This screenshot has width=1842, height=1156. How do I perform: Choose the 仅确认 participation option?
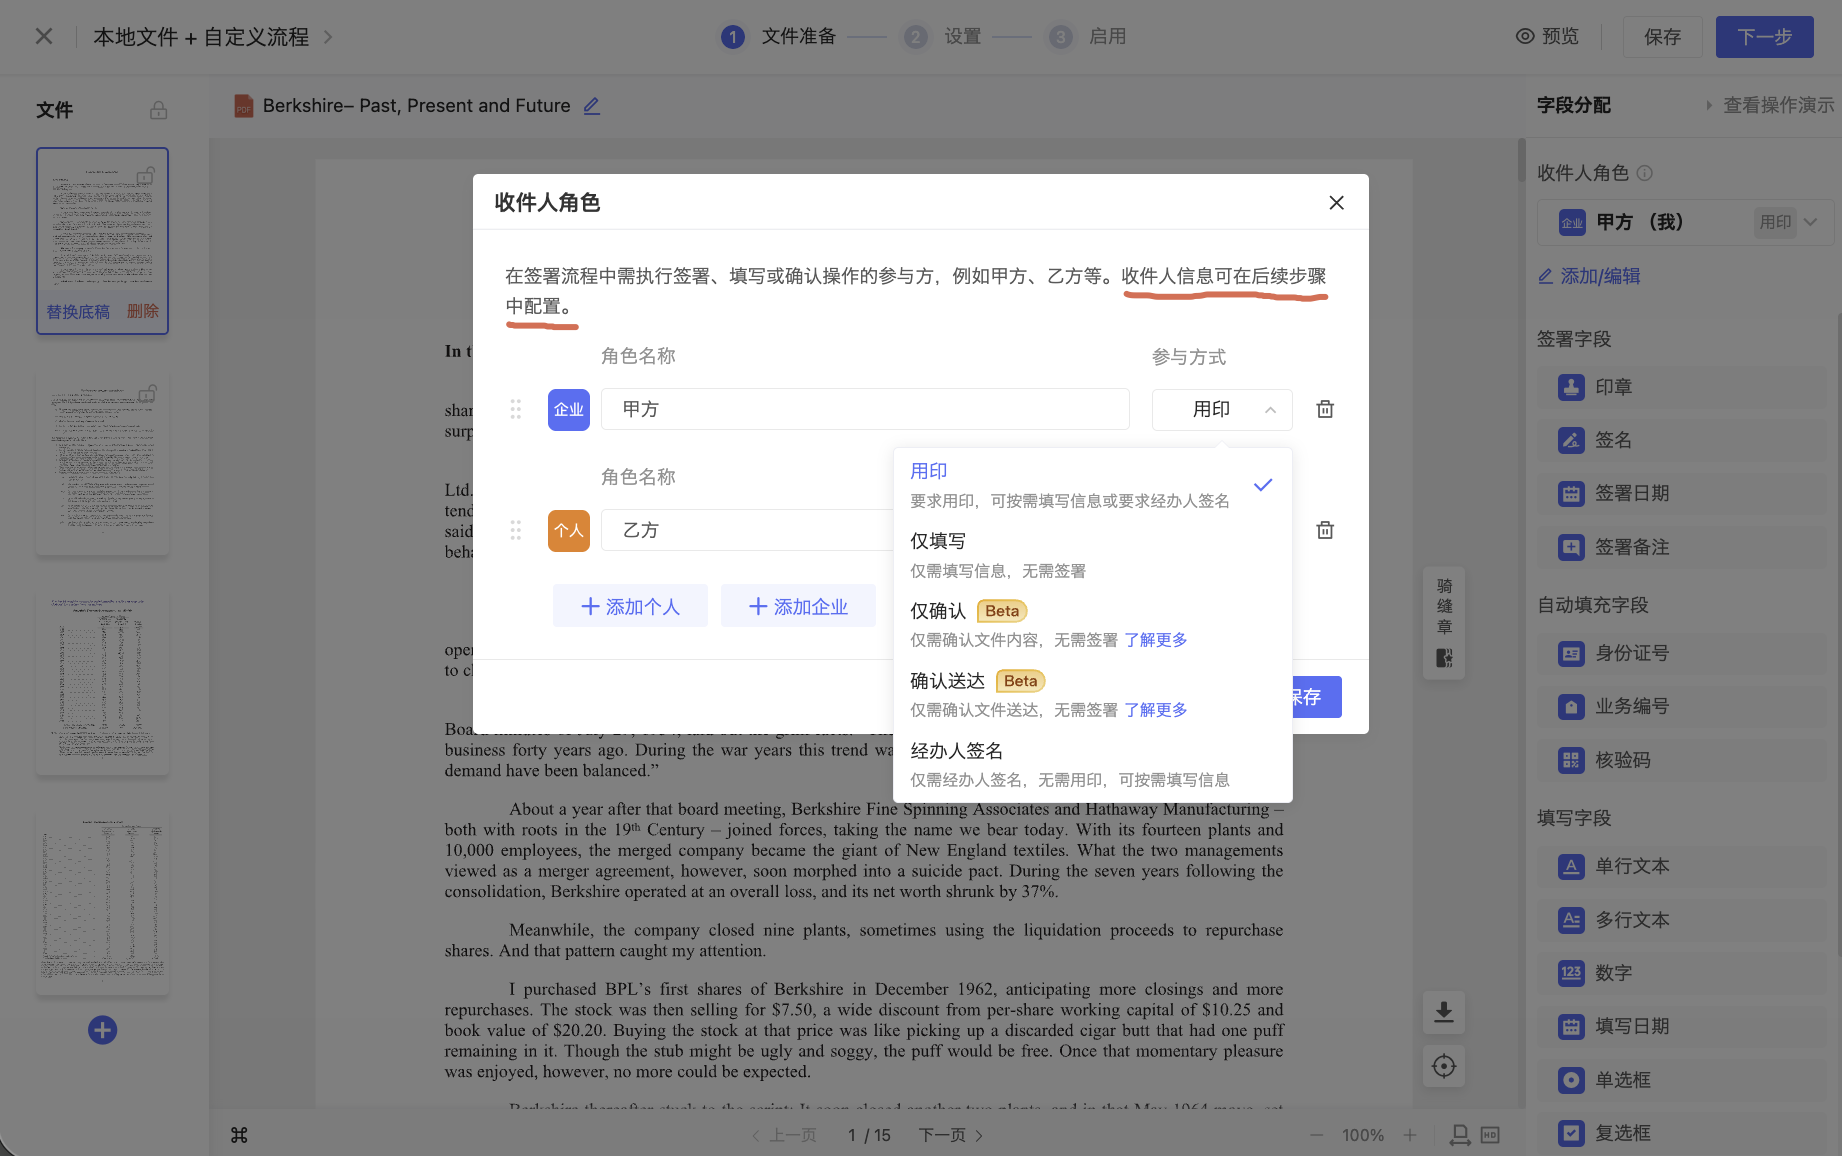coord(1091,625)
